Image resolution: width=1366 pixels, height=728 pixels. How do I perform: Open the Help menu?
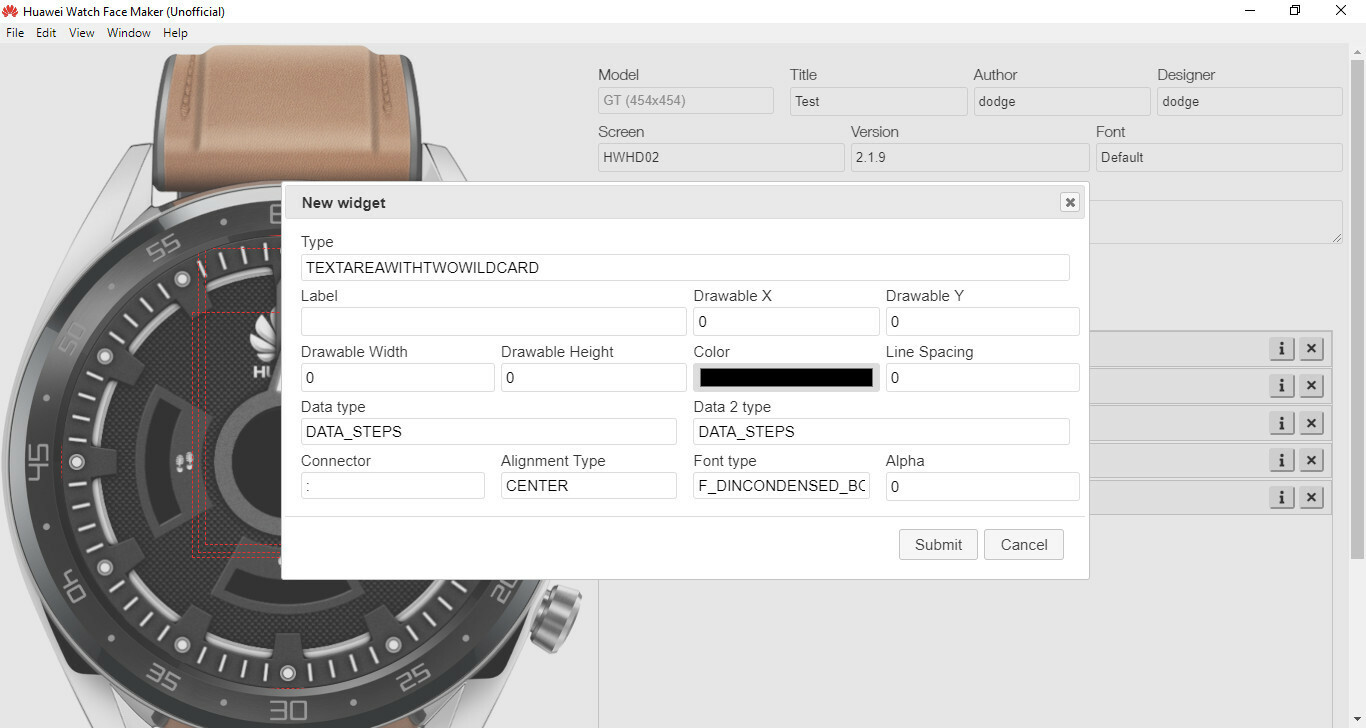click(x=175, y=33)
